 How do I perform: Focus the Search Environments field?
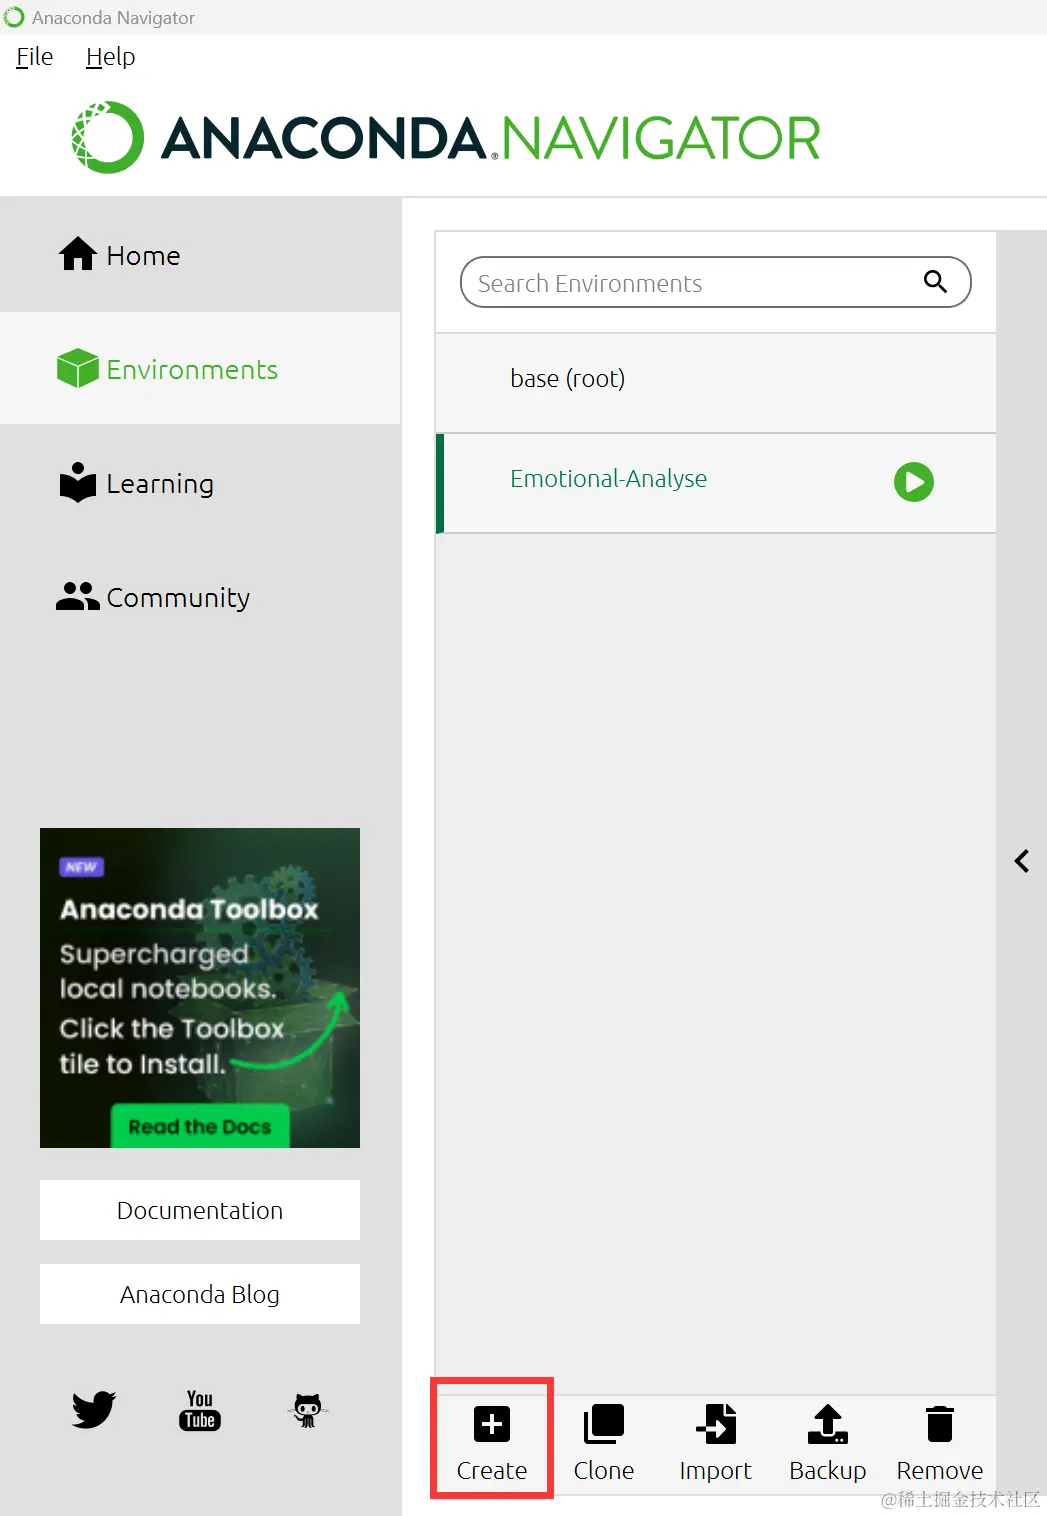(x=716, y=282)
